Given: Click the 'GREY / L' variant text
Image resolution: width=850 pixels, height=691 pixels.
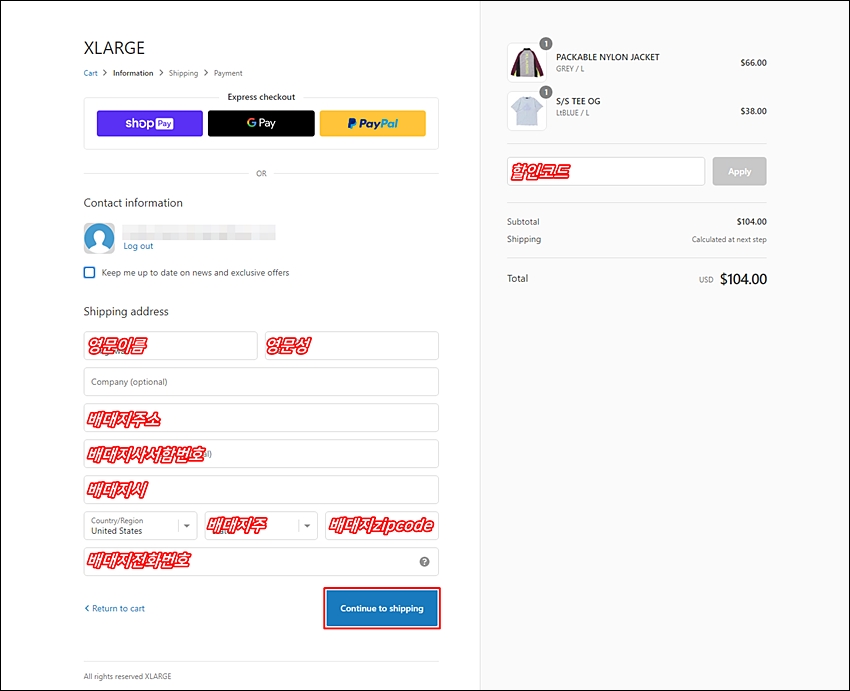Looking at the screenshot, I should click(570, 69).
